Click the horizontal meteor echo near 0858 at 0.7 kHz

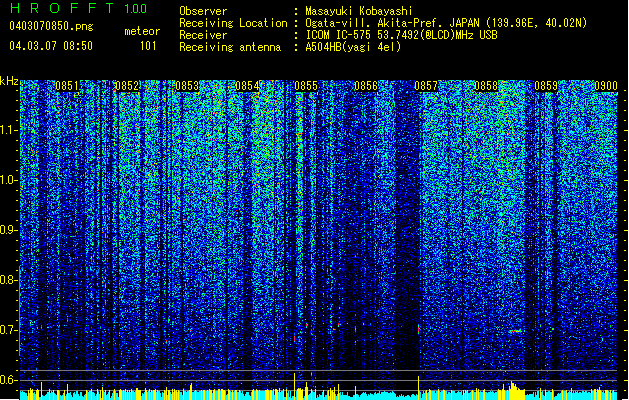tap(515, 331)
